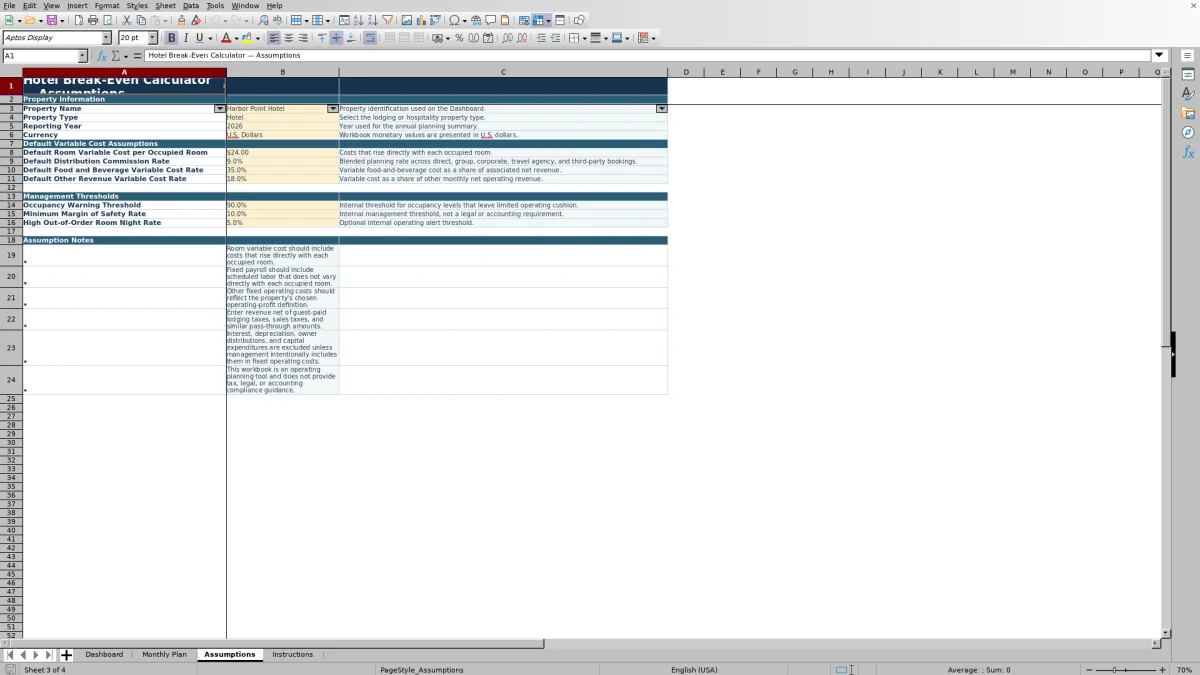The height and width of the screenshot is (675, 1200).
Task: Open sidebar Functions fx icon
Action: (x=1188, y=152)
